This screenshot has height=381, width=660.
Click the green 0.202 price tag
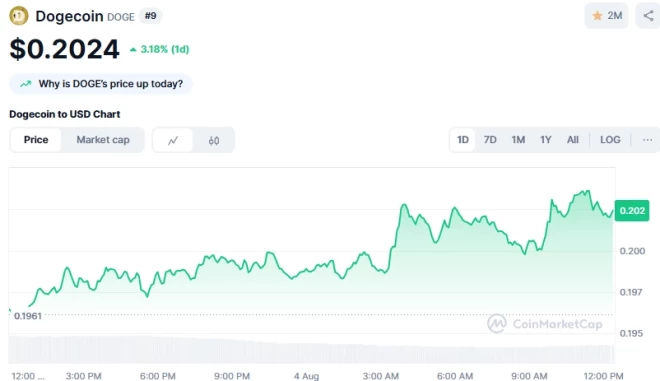[x=632, y=210]
